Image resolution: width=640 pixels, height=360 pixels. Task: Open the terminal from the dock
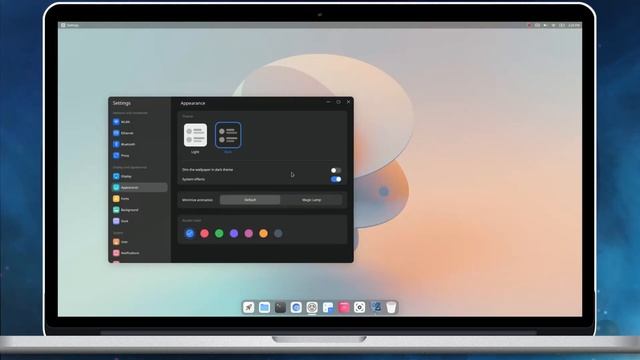tap(280, 307)
